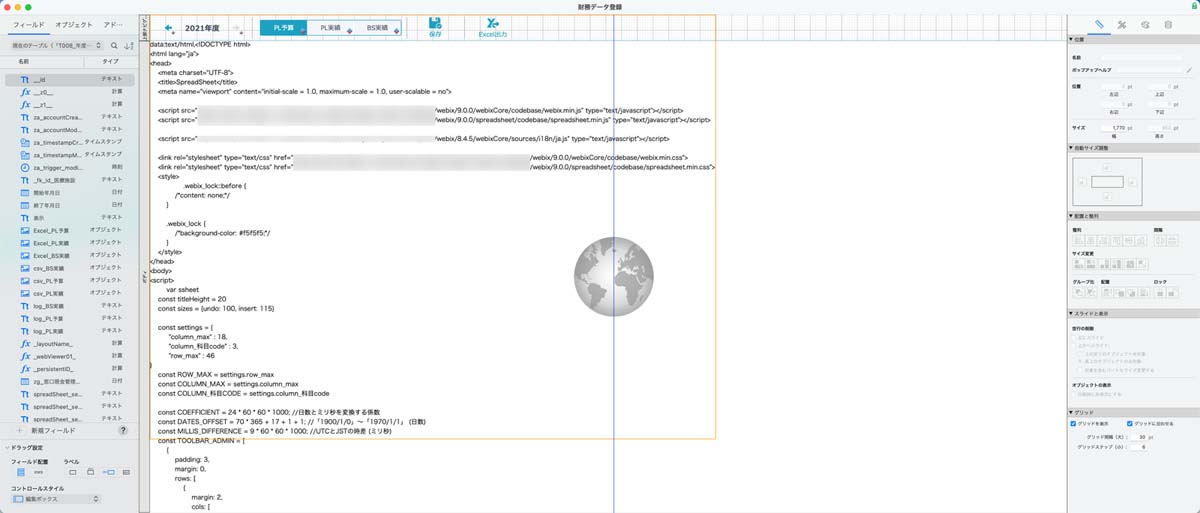The image size is (1200, 513).
Task: Select the __z0__ calculation field
Action: click(70, 91)
